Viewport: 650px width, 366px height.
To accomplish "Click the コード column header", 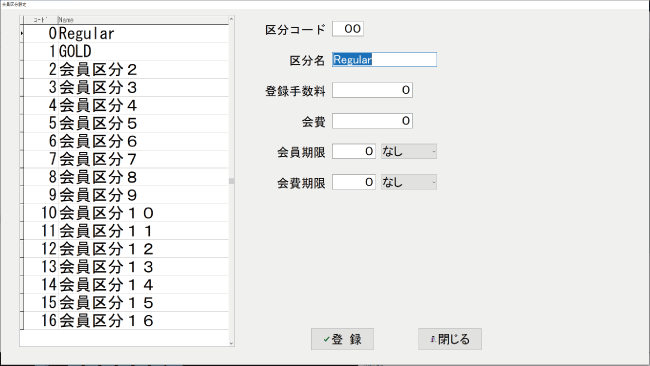I will click(x=41, y=20).
